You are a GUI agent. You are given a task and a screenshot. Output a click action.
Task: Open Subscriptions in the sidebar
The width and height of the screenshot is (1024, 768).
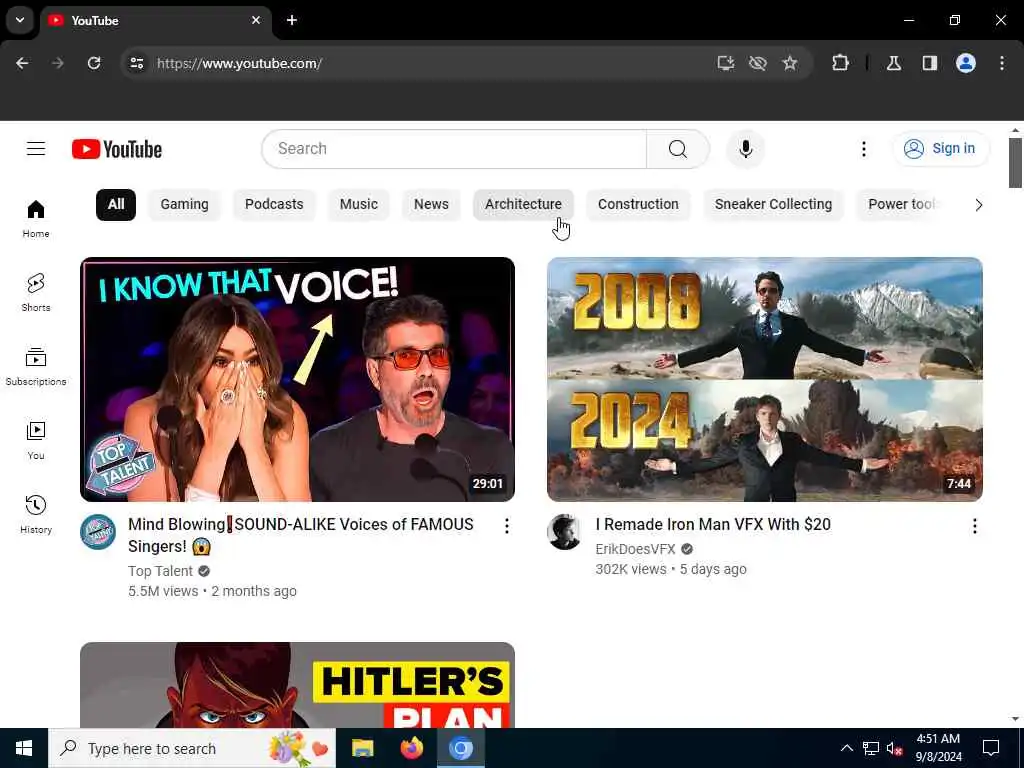coord(36,366)
